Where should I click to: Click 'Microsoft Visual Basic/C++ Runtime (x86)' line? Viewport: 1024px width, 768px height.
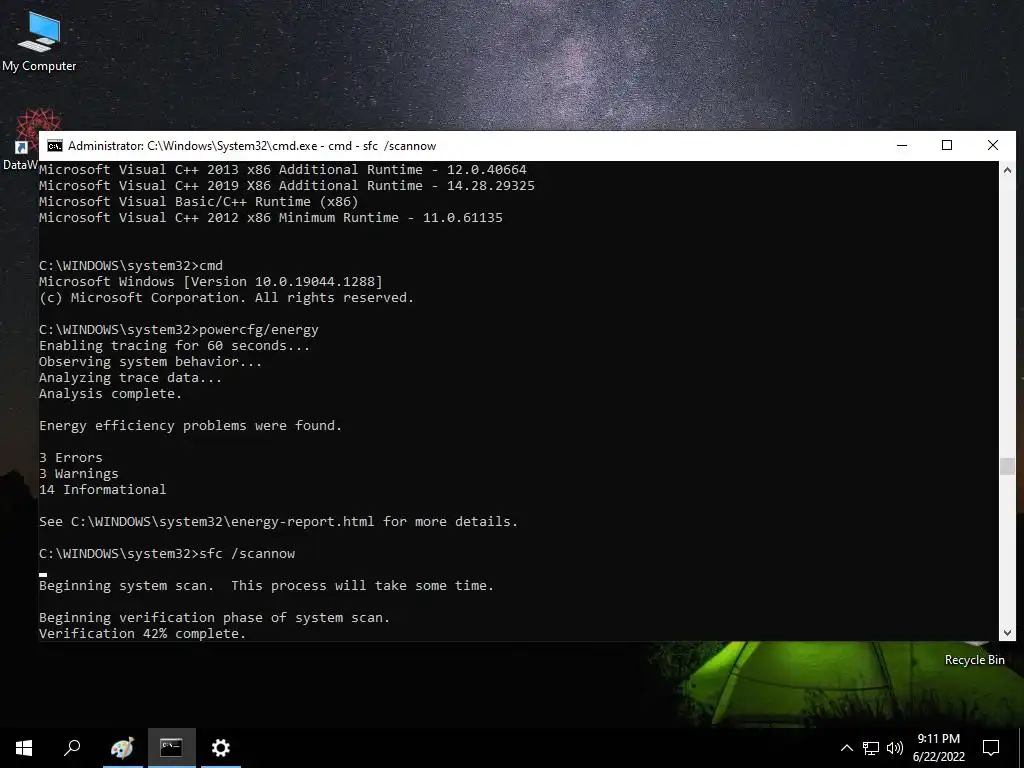pos(199,201)
